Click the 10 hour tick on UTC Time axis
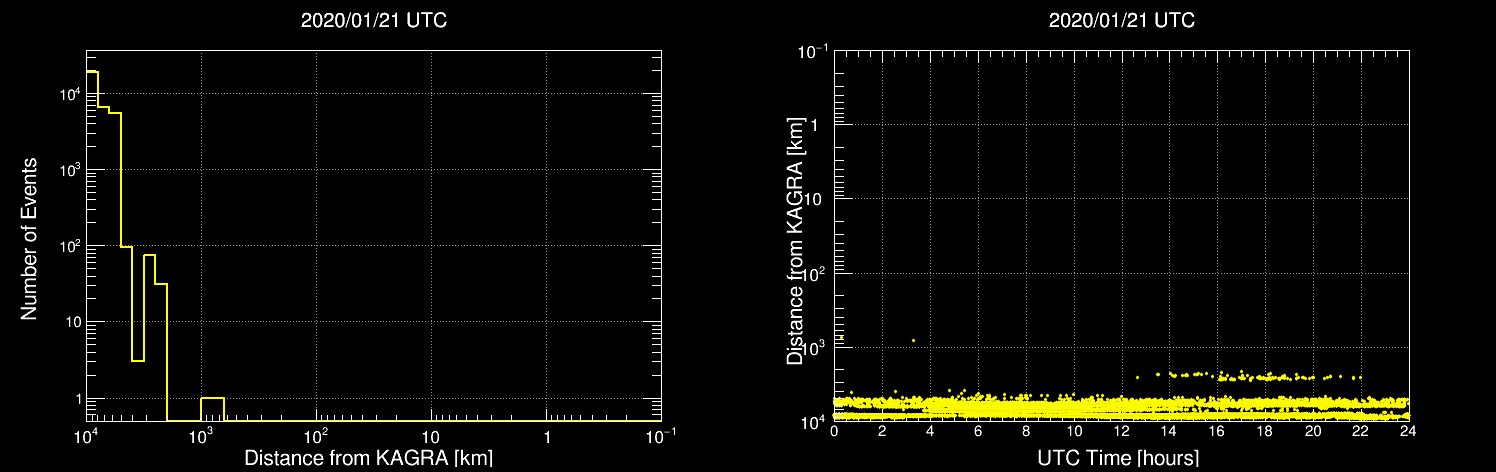The height and width of the screenshot is (472, 1496). click(1074, 432)
